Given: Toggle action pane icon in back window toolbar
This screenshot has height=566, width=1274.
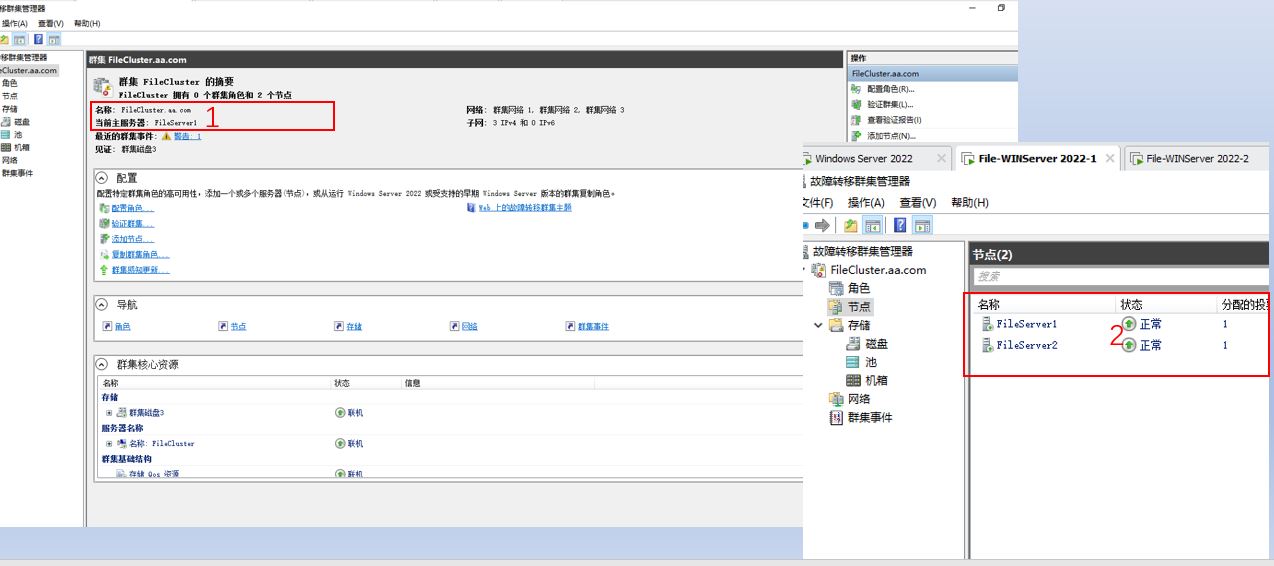Looking at the screenshot, I should tap(54, 39).
